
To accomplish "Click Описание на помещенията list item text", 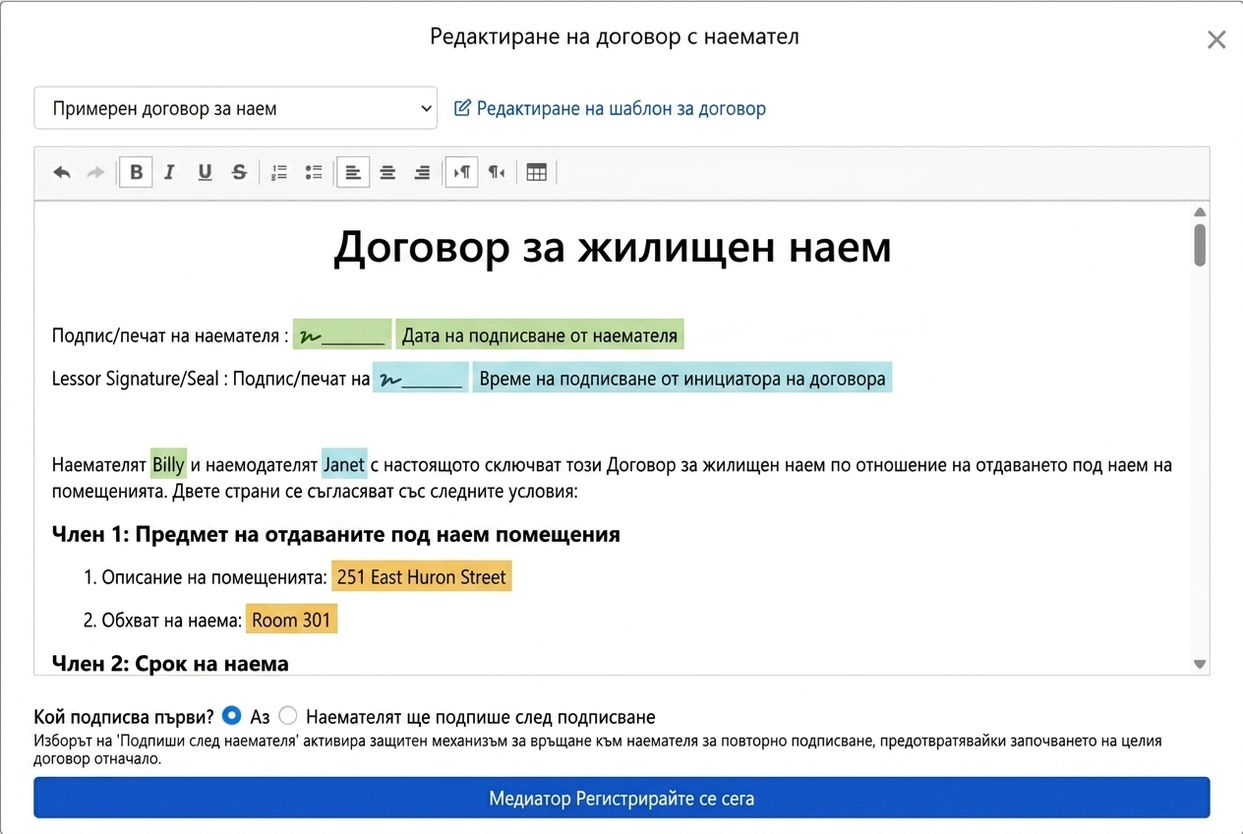I will (215, 577).
